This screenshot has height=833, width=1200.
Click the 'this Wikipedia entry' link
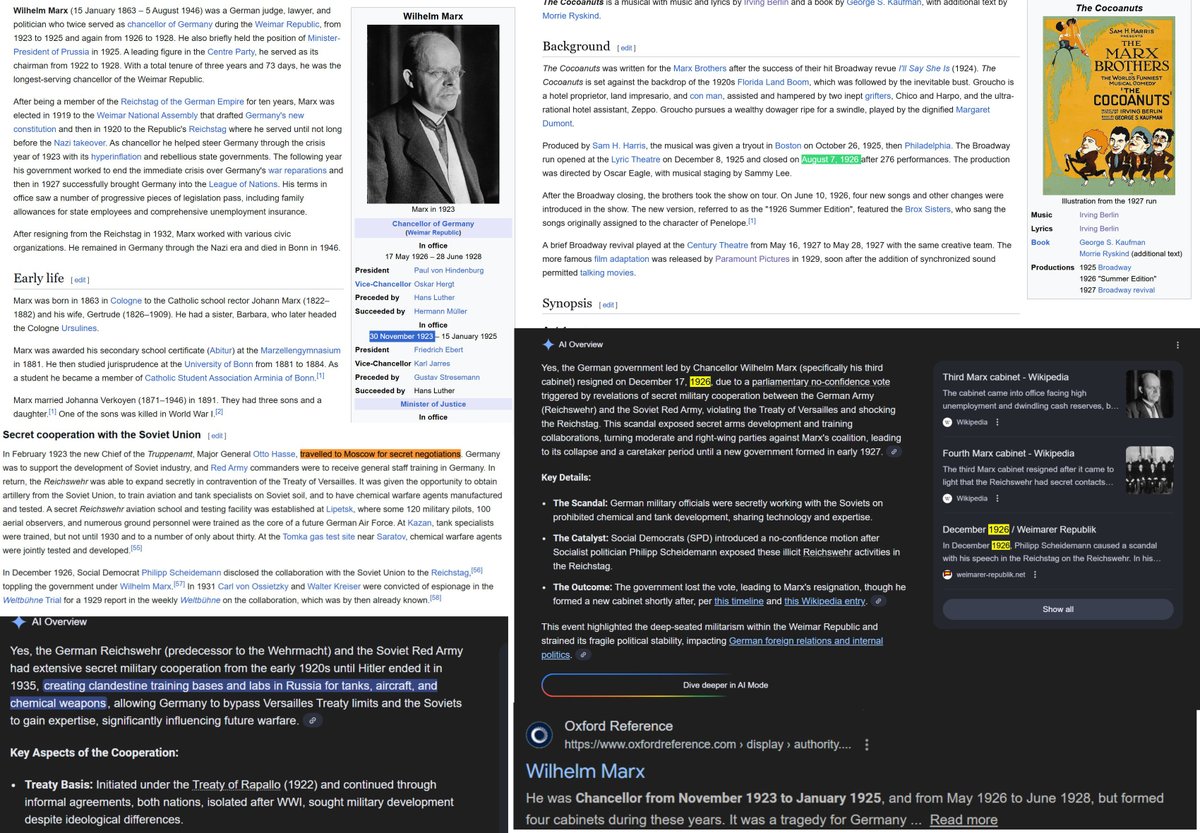click(x=826, y=601)
